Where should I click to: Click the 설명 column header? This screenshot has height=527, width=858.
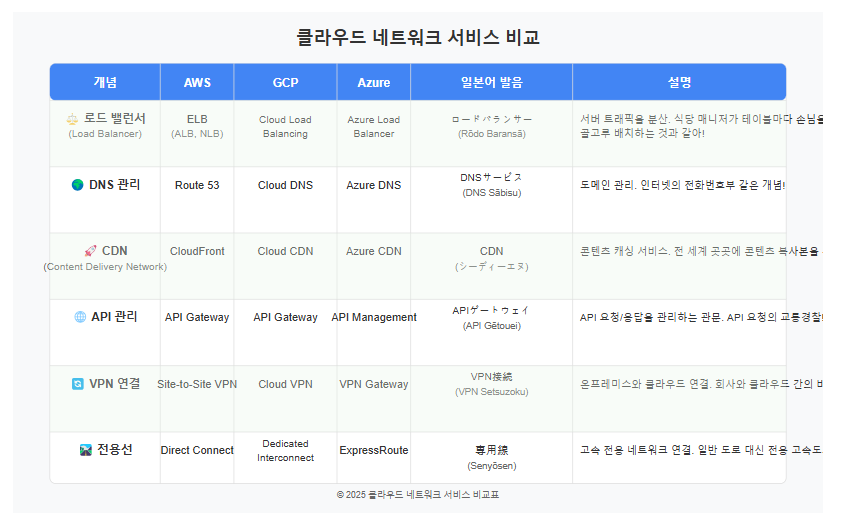click(x=679, y=82)
